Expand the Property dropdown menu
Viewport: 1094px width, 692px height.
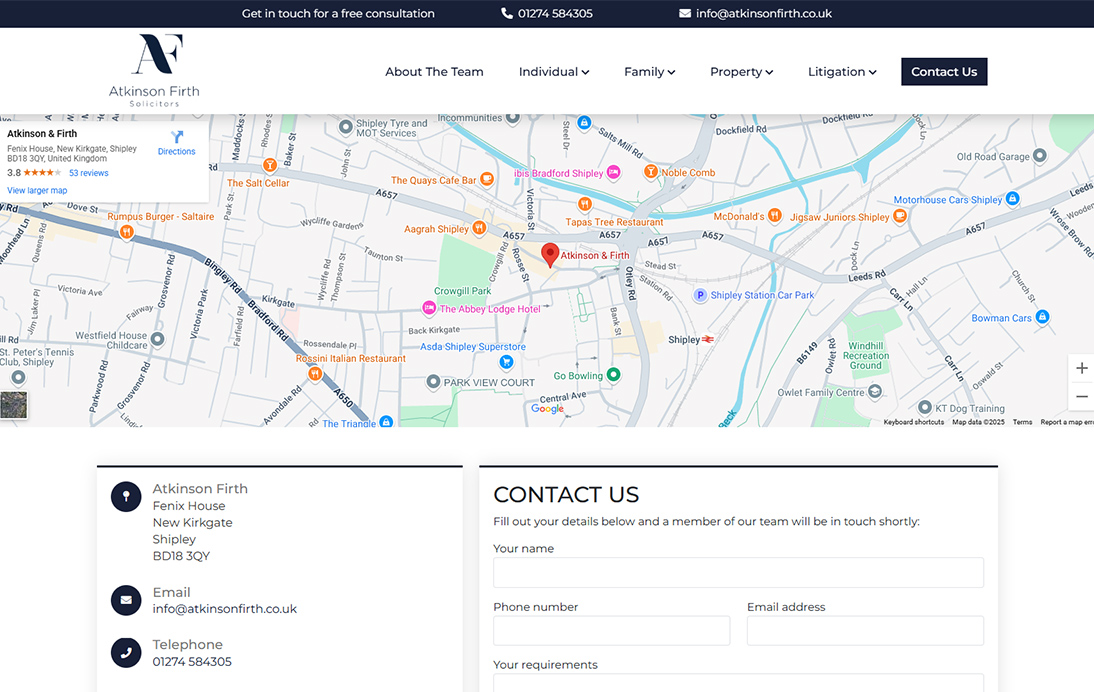(741, 72)
